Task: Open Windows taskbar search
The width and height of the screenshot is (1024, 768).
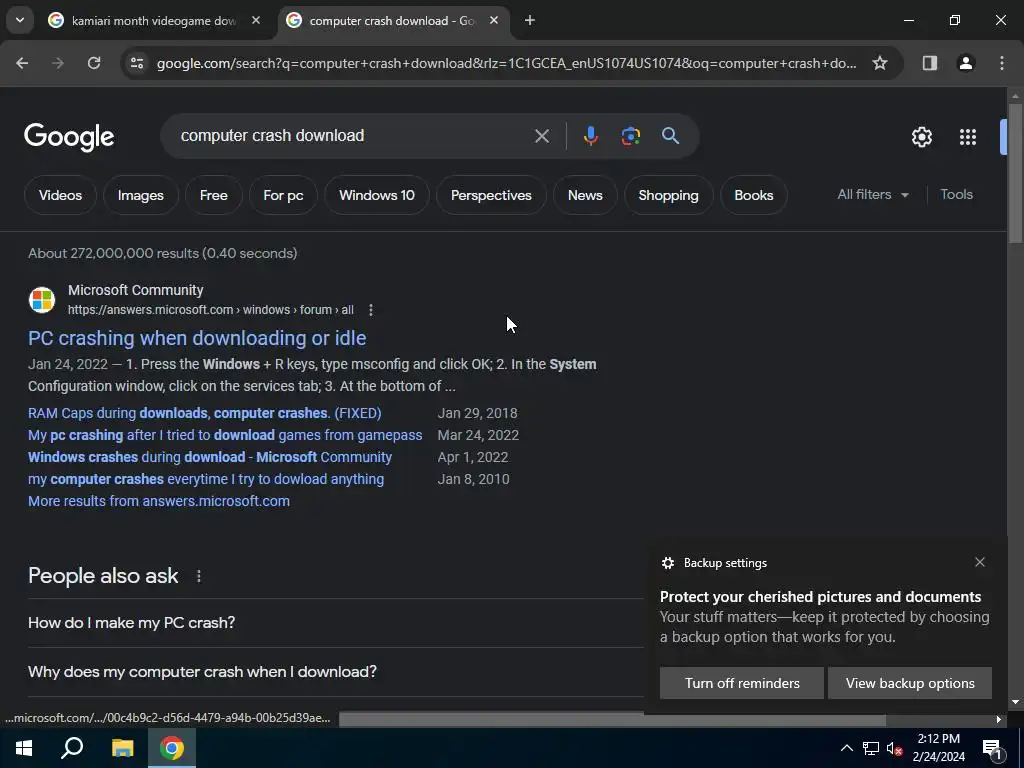Action: [72, 748]
